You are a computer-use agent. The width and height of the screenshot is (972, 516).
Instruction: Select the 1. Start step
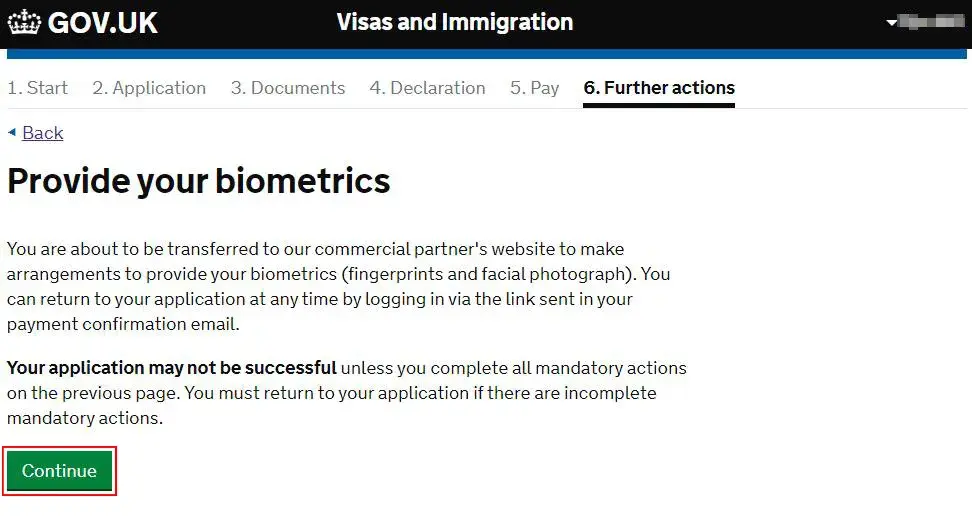38,88
